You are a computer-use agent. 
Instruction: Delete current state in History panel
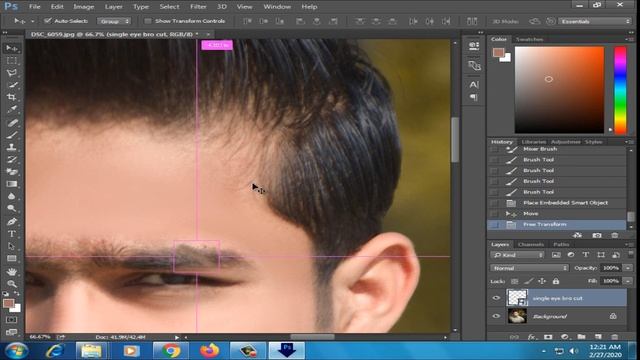[614, 235]
